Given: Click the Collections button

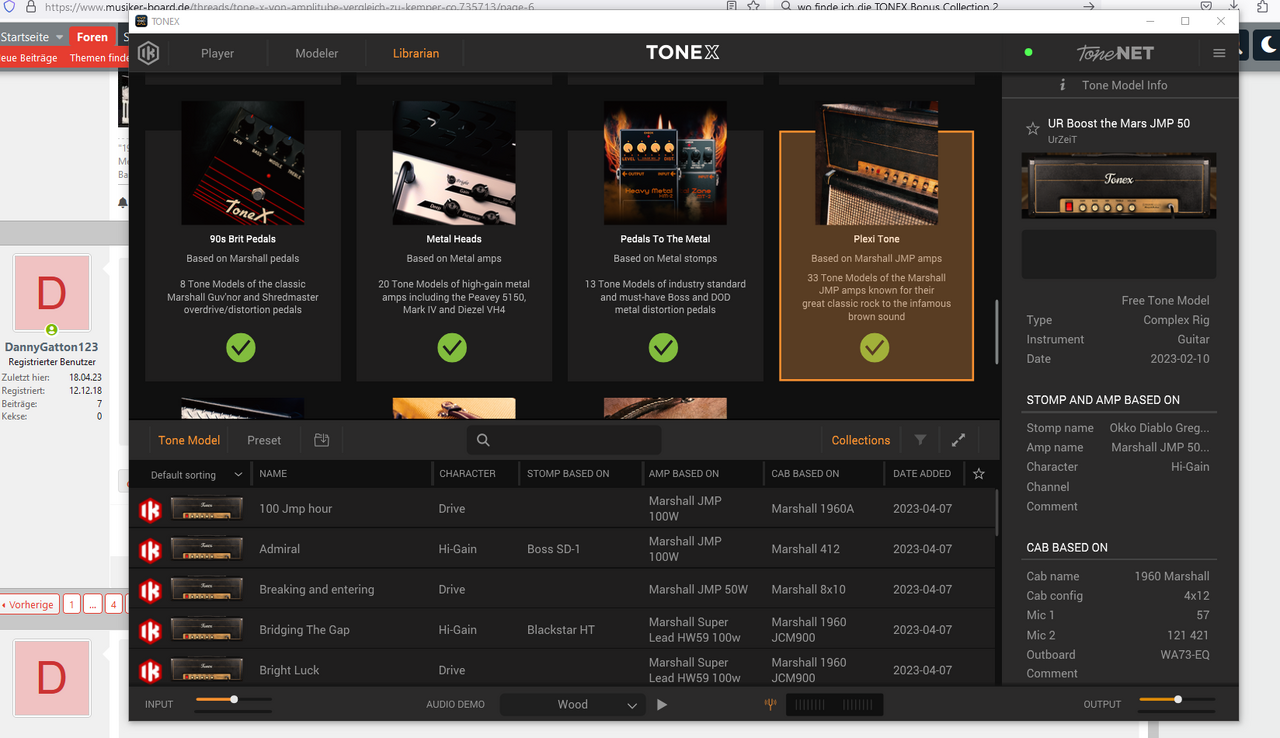Looking at the screenshot, I should pyautogui.click(x=860, y=440).
